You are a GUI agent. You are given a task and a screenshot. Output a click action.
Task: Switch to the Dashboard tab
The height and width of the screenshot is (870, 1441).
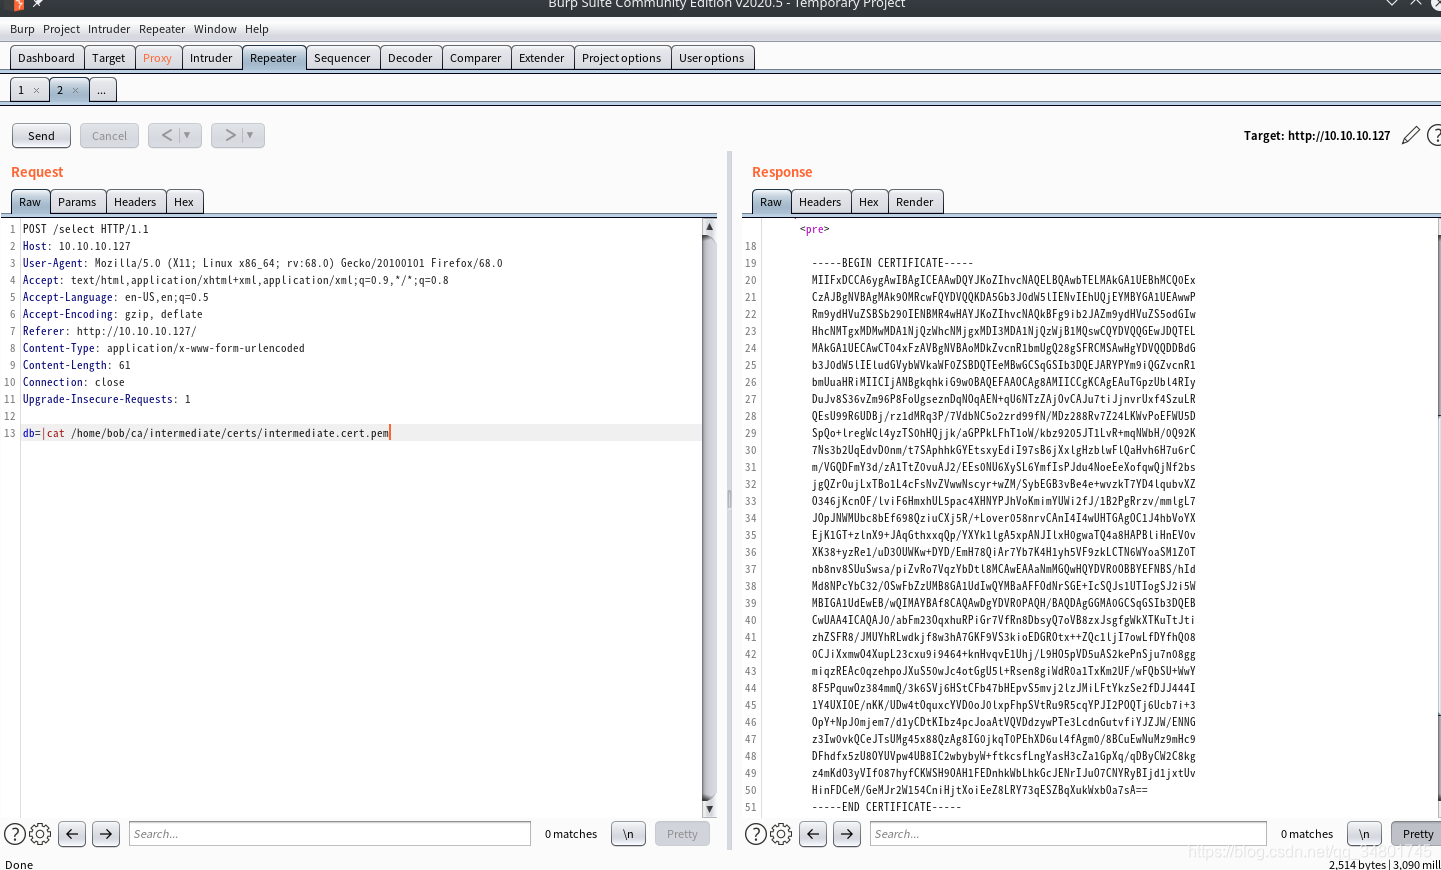tap(46, 58)
